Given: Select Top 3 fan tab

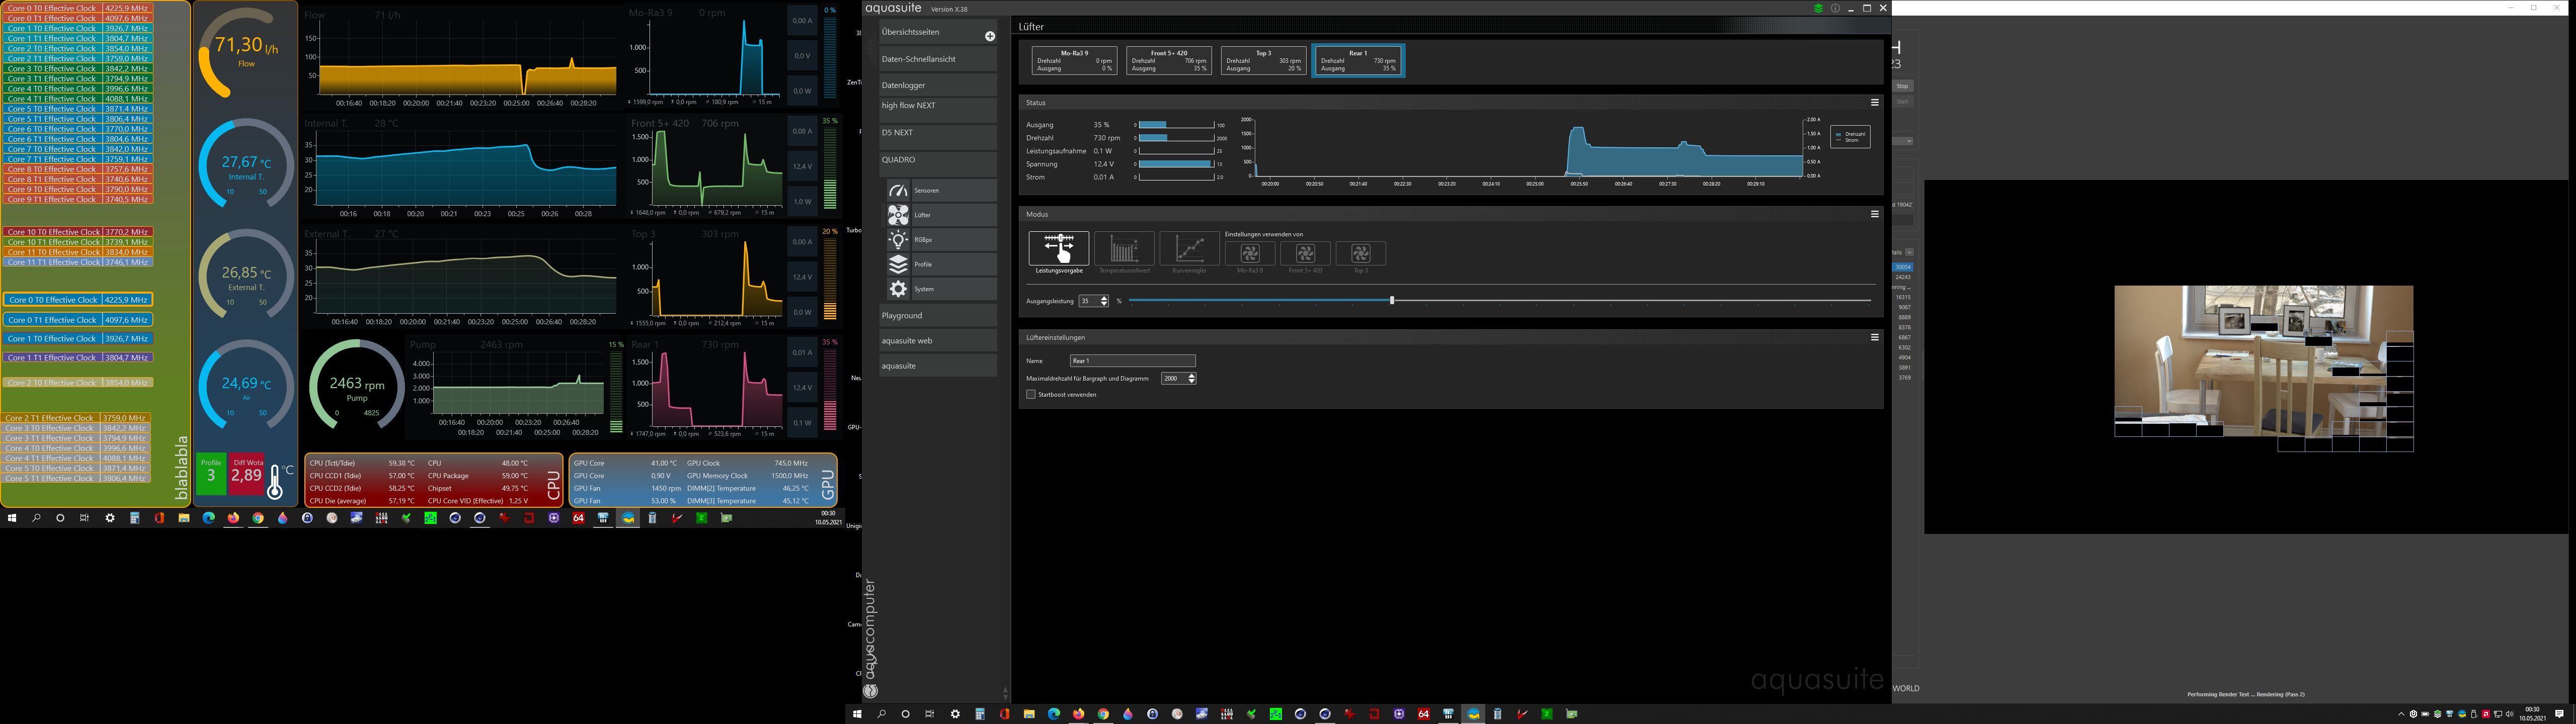Looking at the screenshot, I should (1263, 60).
